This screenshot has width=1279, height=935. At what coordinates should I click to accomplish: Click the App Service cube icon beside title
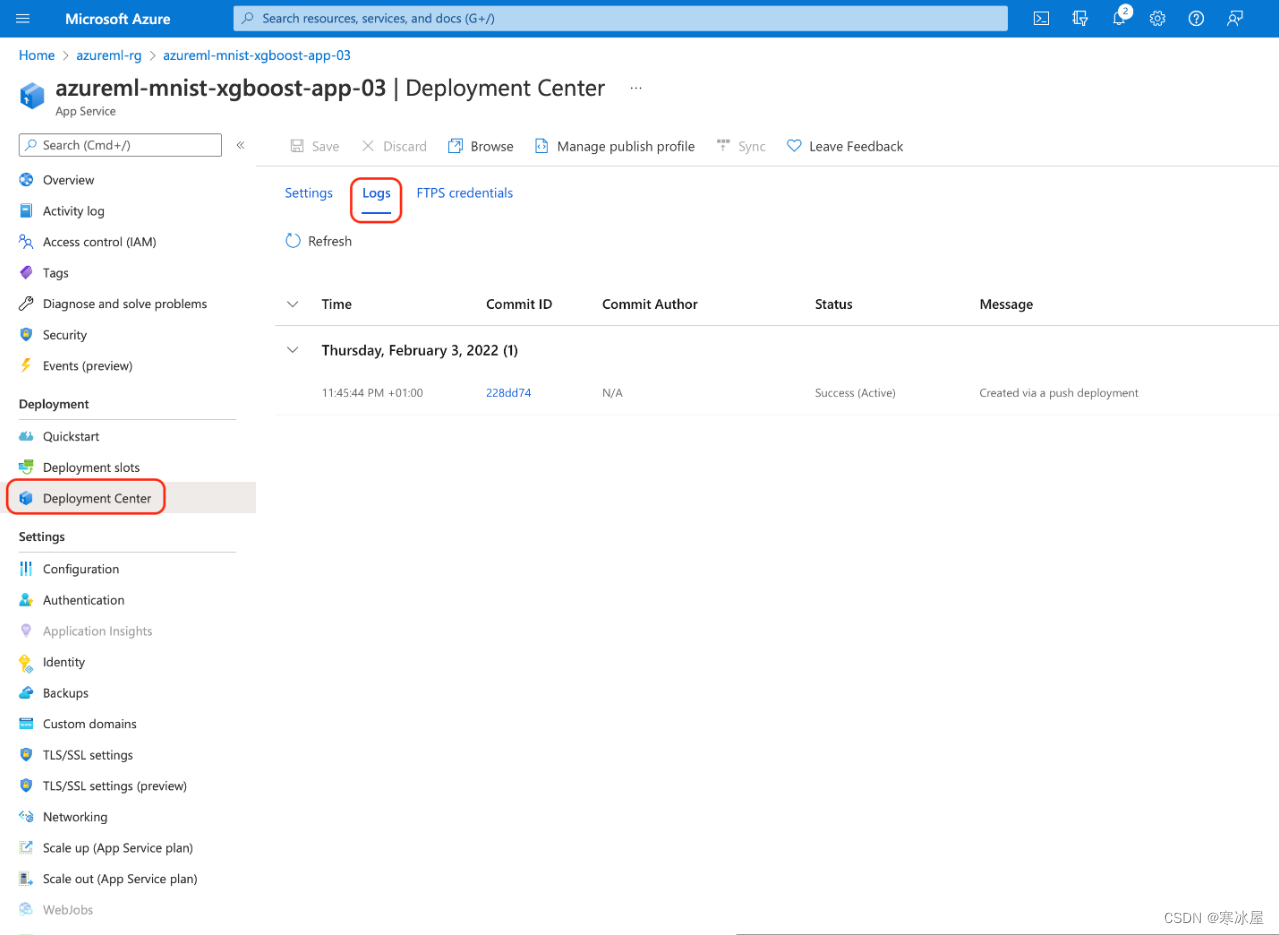(32, 96)
